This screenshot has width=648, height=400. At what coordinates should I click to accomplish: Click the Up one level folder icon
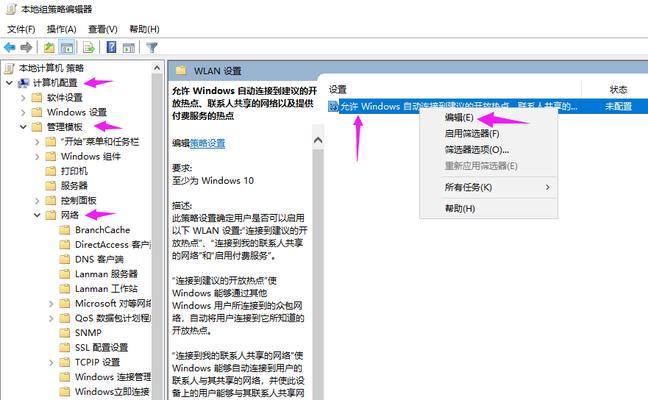49,48
